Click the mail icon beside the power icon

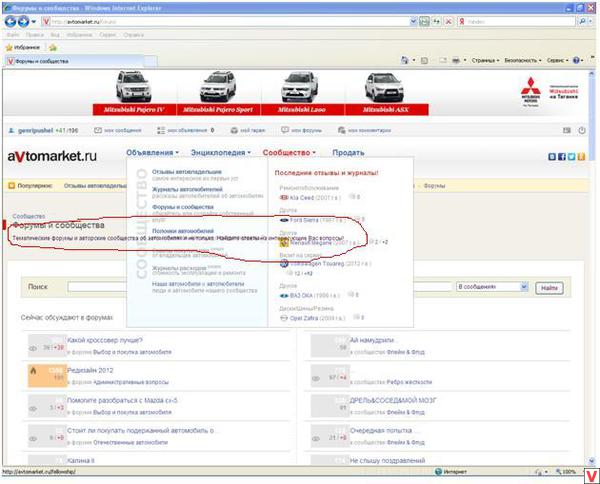coord(567,130)
